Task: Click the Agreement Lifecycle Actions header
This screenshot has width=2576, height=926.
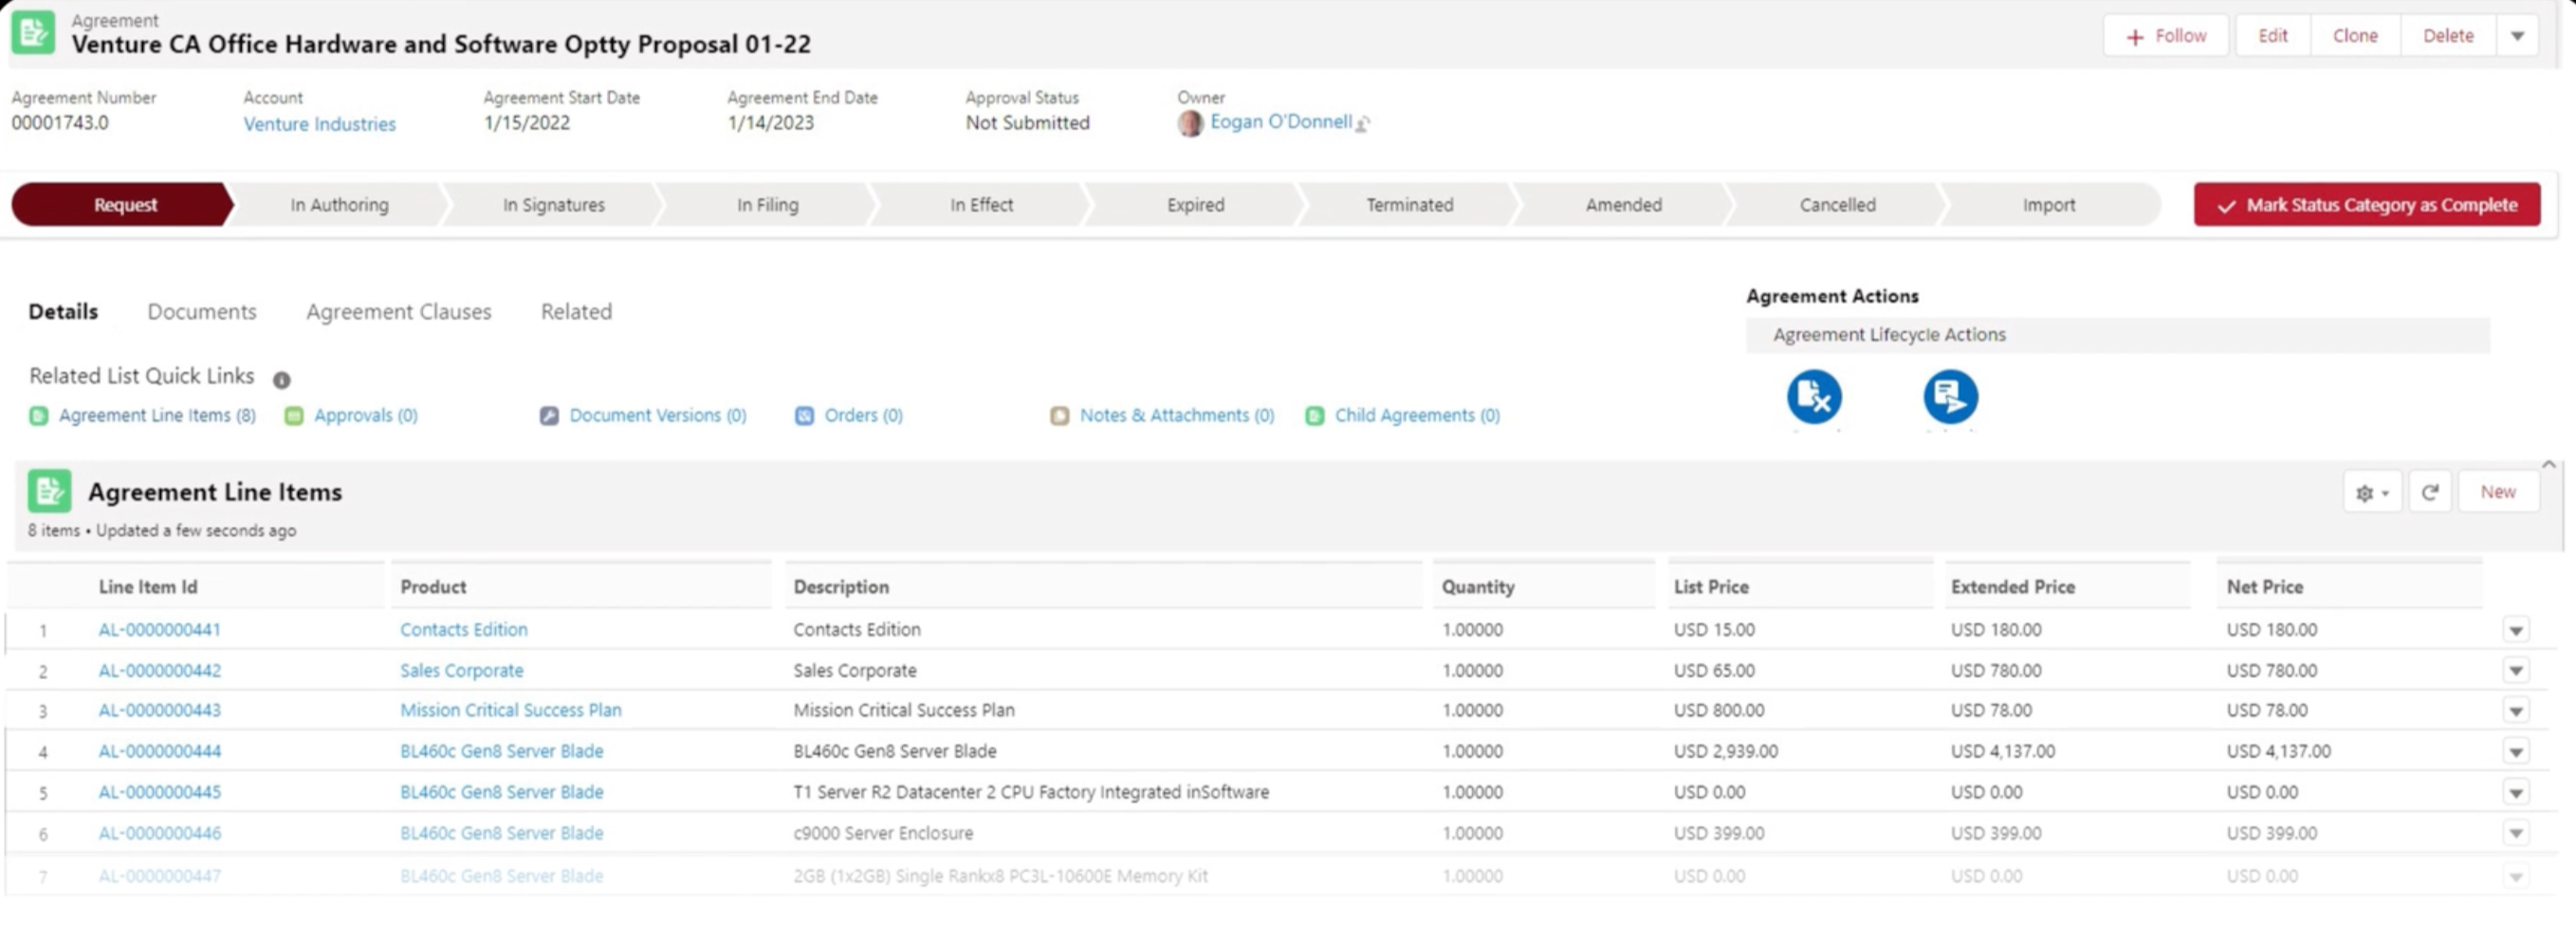Action: click(2117, 335)
